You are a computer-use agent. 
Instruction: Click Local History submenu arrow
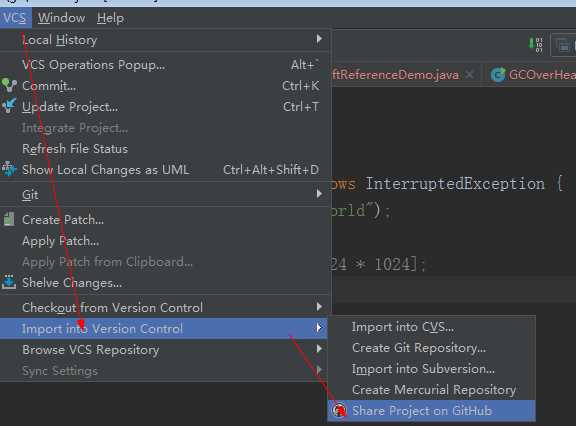[319, 39]
